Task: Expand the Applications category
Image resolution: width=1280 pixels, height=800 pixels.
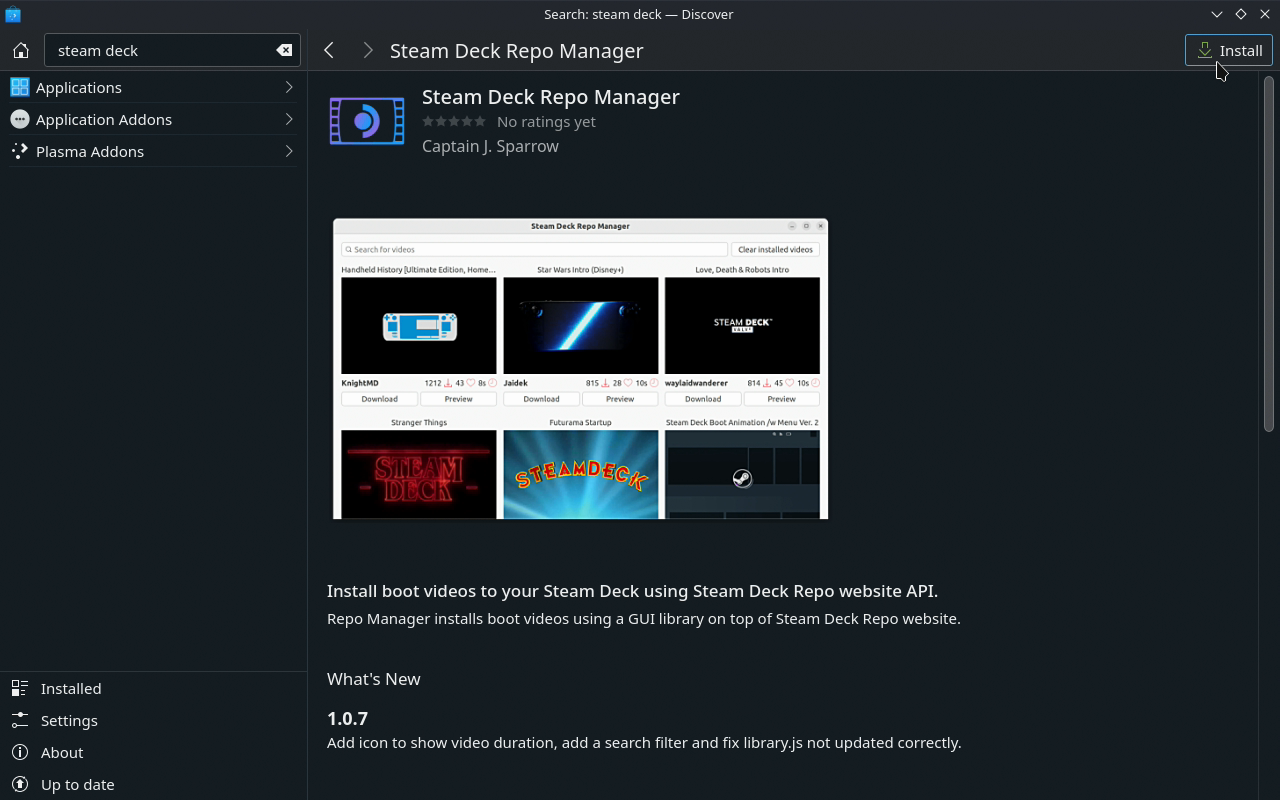Action: pos(150,87)
